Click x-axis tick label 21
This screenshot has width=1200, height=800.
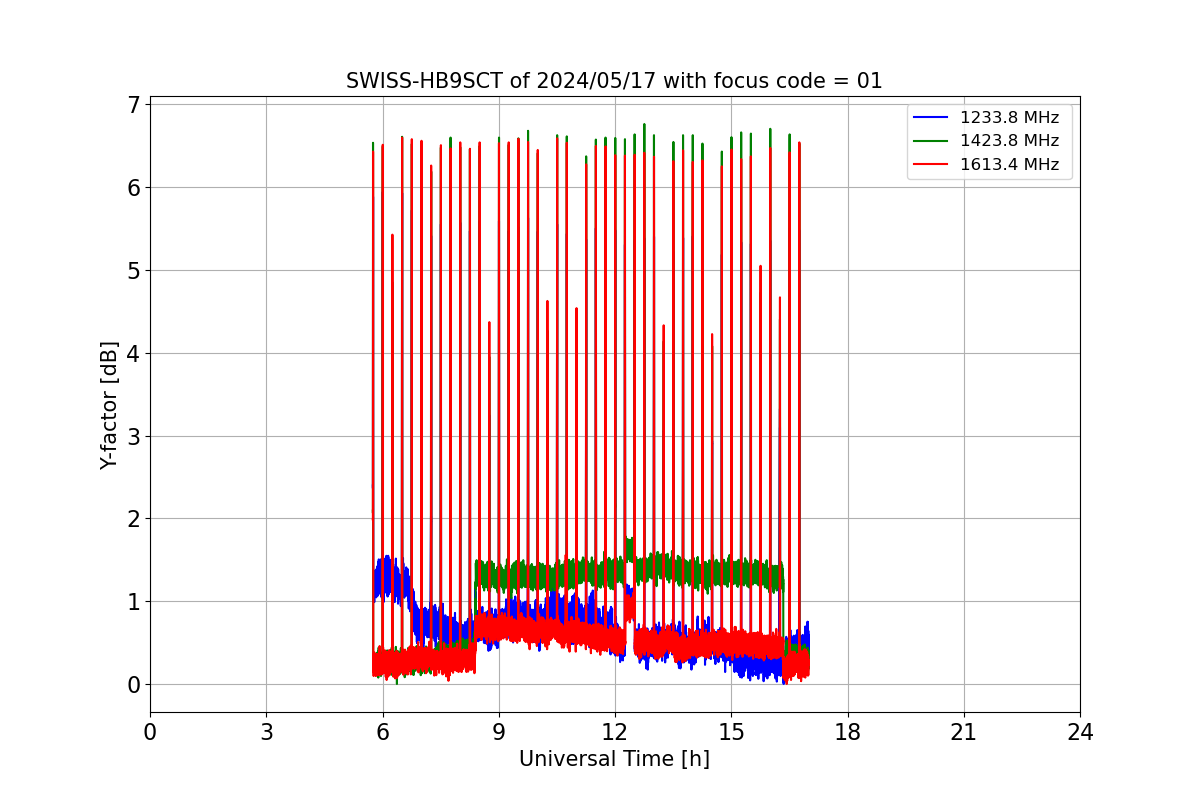[964, 732]
